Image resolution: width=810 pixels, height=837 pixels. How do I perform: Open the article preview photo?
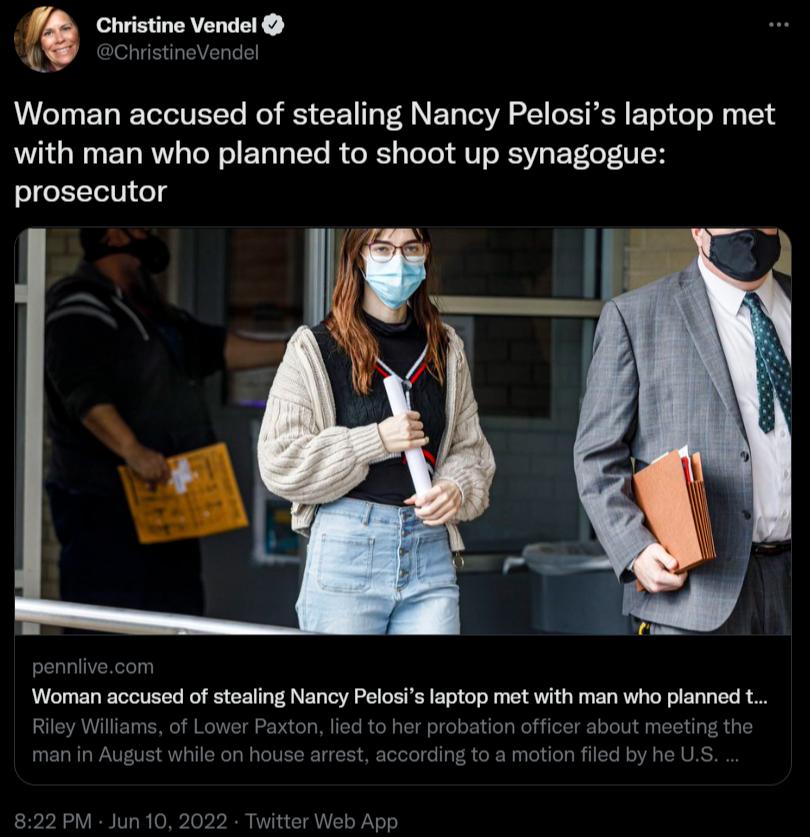tap(403, 431)
